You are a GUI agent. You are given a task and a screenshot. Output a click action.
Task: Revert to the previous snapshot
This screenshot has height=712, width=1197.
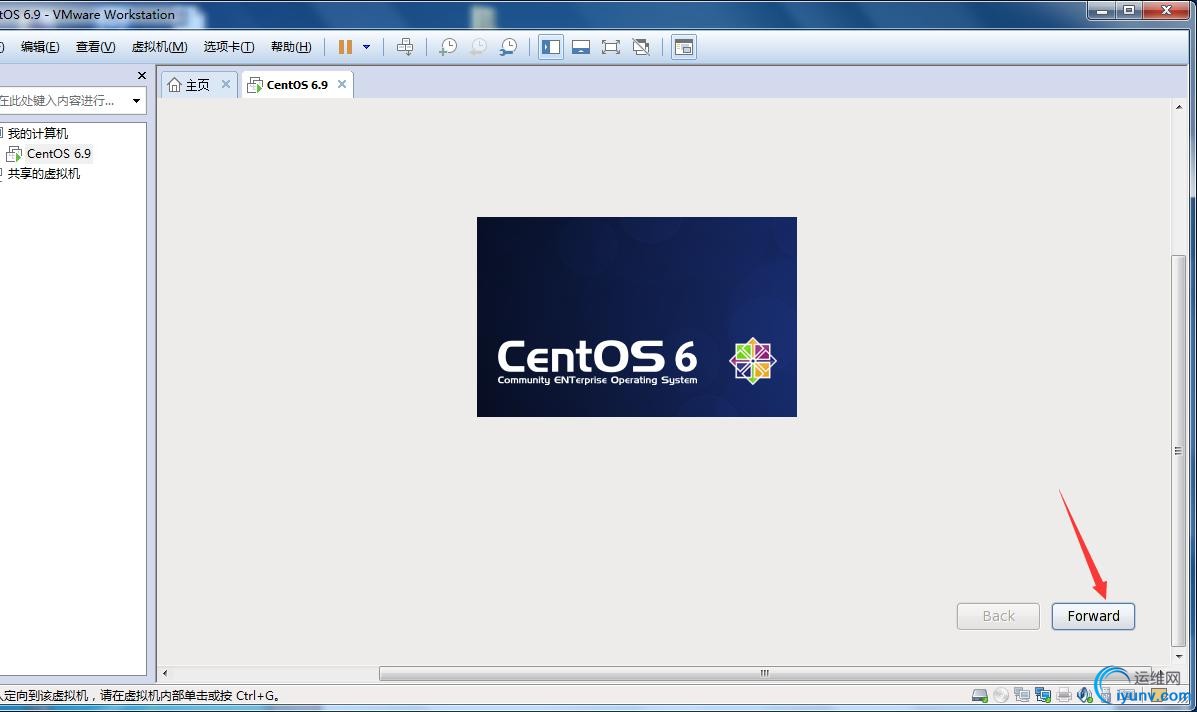click(x=478, y=47)
